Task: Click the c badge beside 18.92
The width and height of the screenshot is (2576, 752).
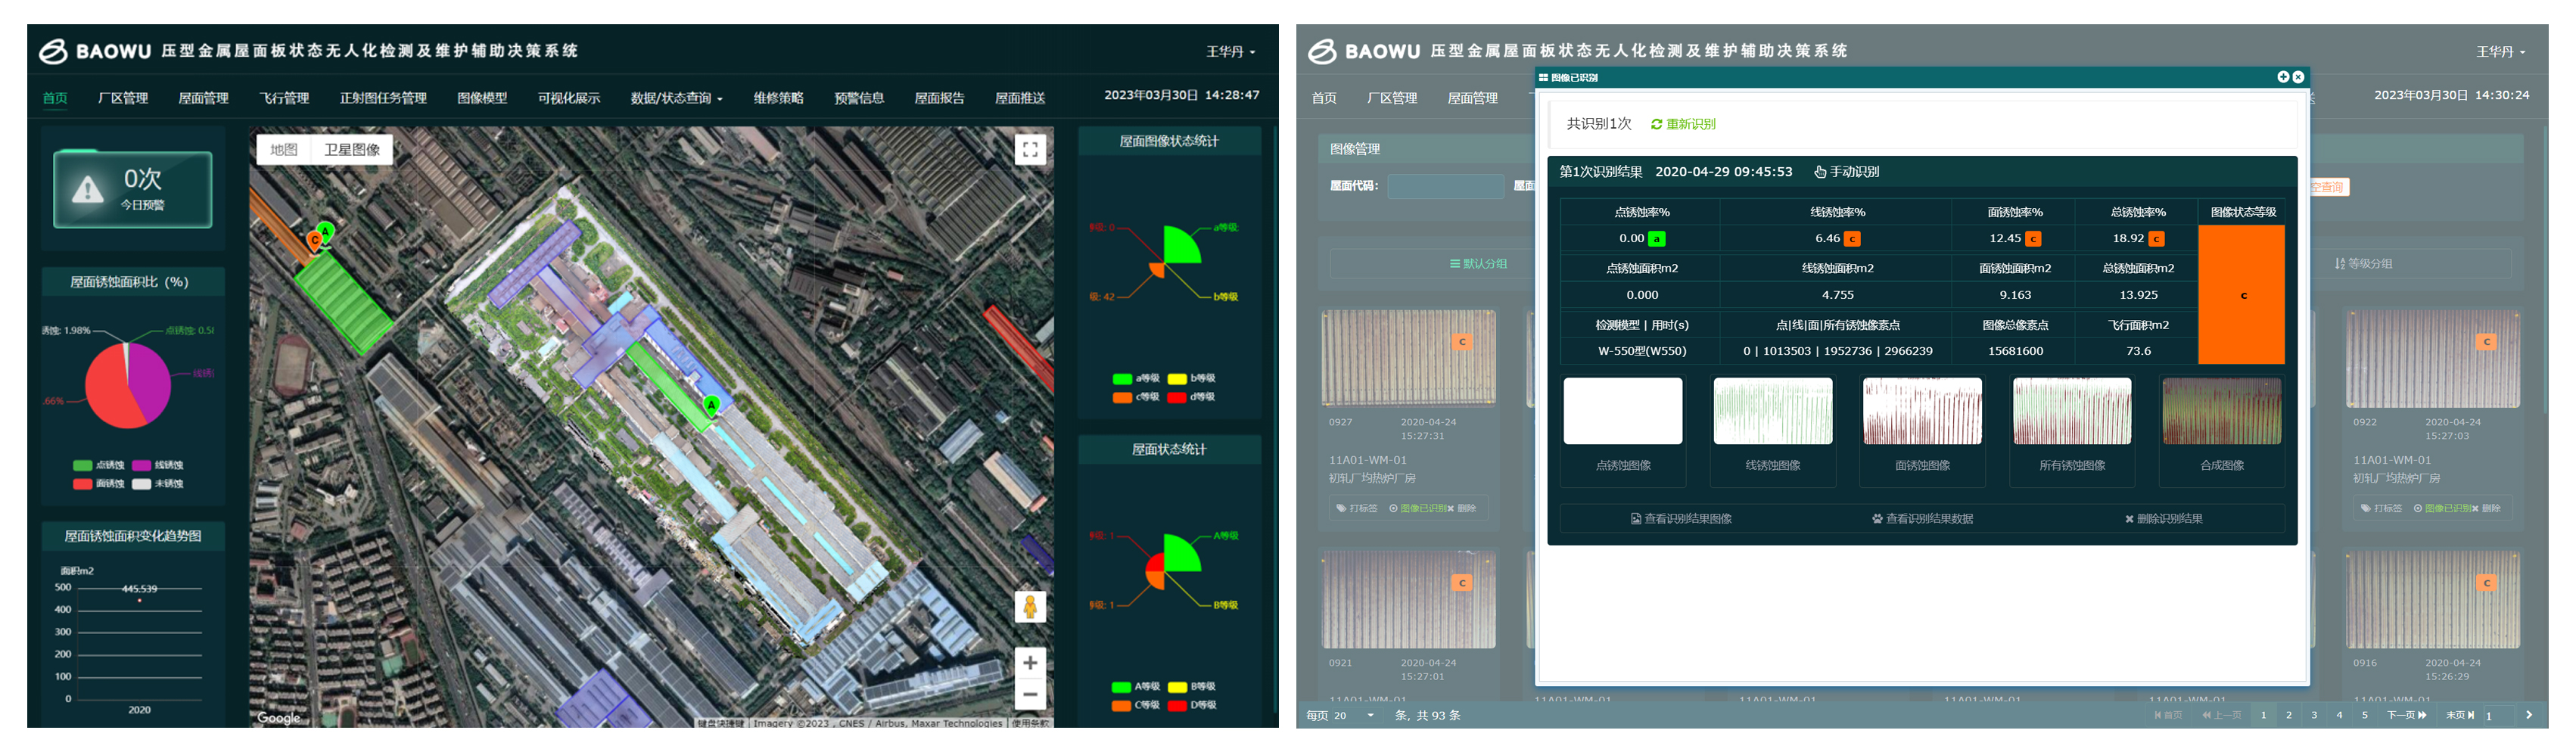Action: click(x=2157, y=239)
